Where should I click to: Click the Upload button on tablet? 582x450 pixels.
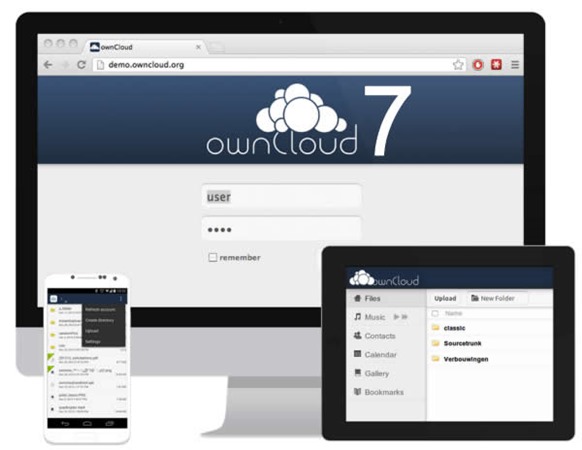pyautogui.click(x=445, y=298)
